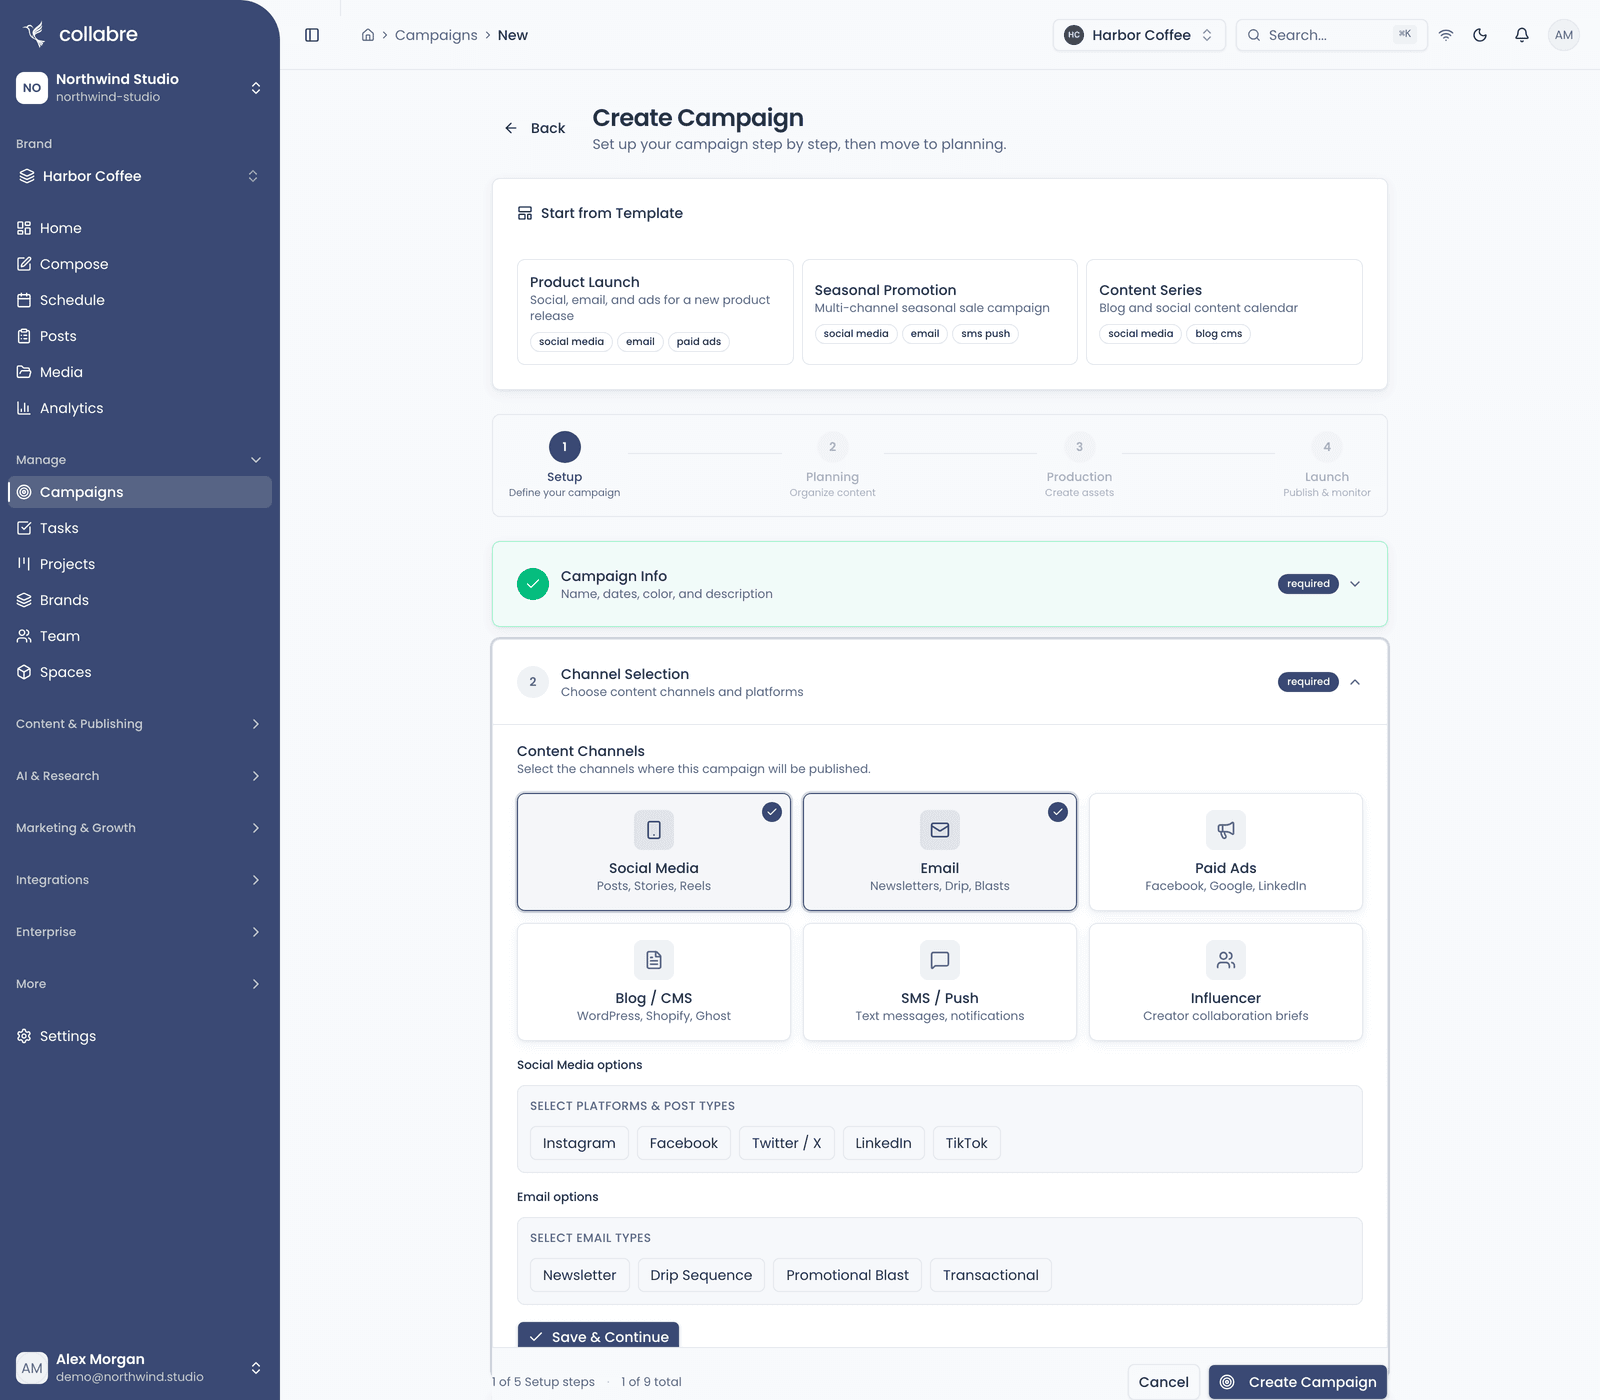
Task: Open Projects in the sidebar
Action: 140,564
